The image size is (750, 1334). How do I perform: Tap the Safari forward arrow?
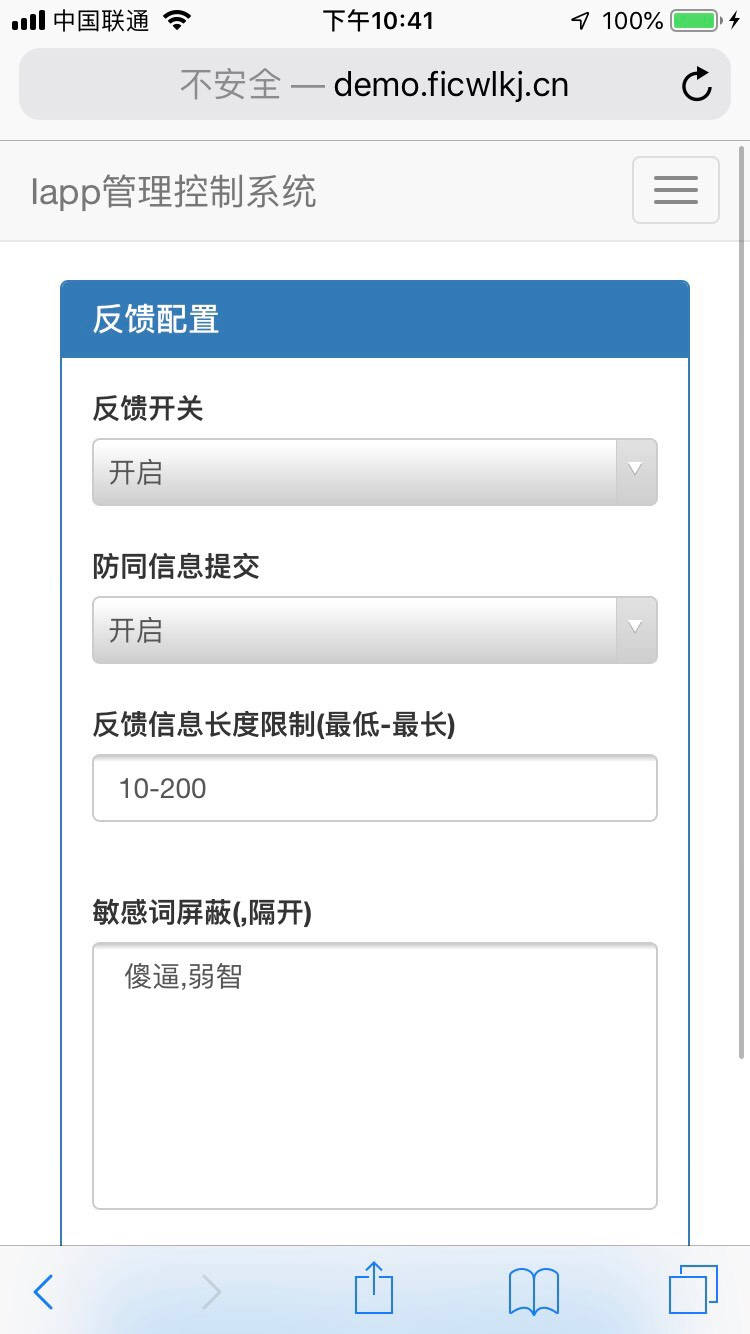click(x=211, y=1292)
